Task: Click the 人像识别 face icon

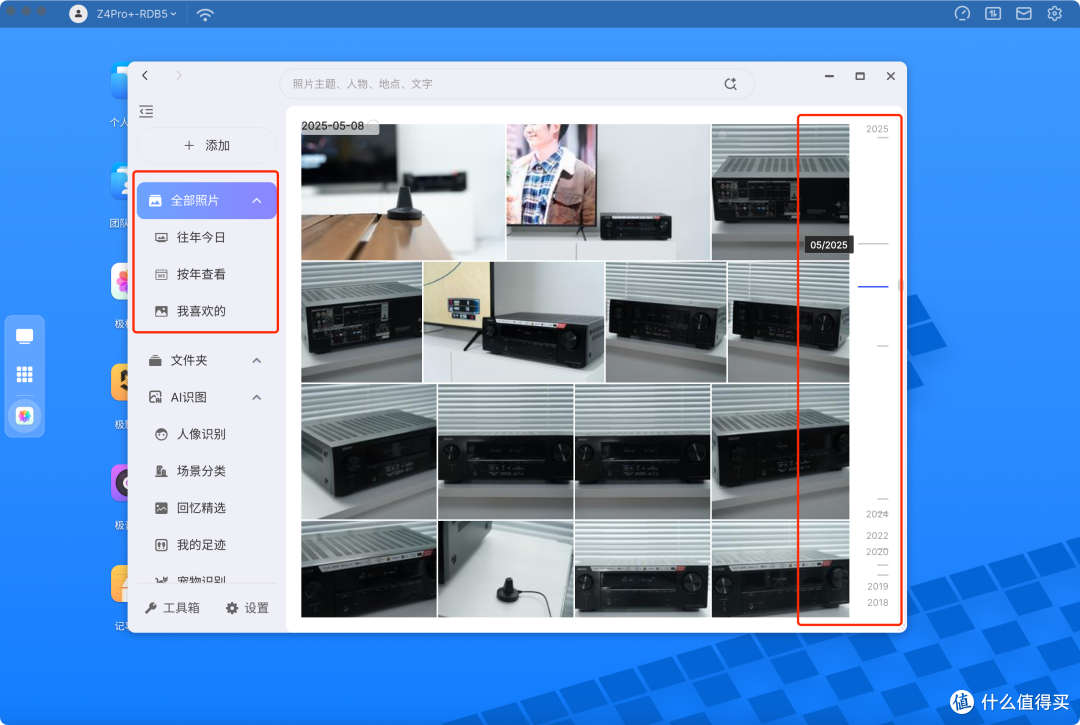Action: point(161,434)
